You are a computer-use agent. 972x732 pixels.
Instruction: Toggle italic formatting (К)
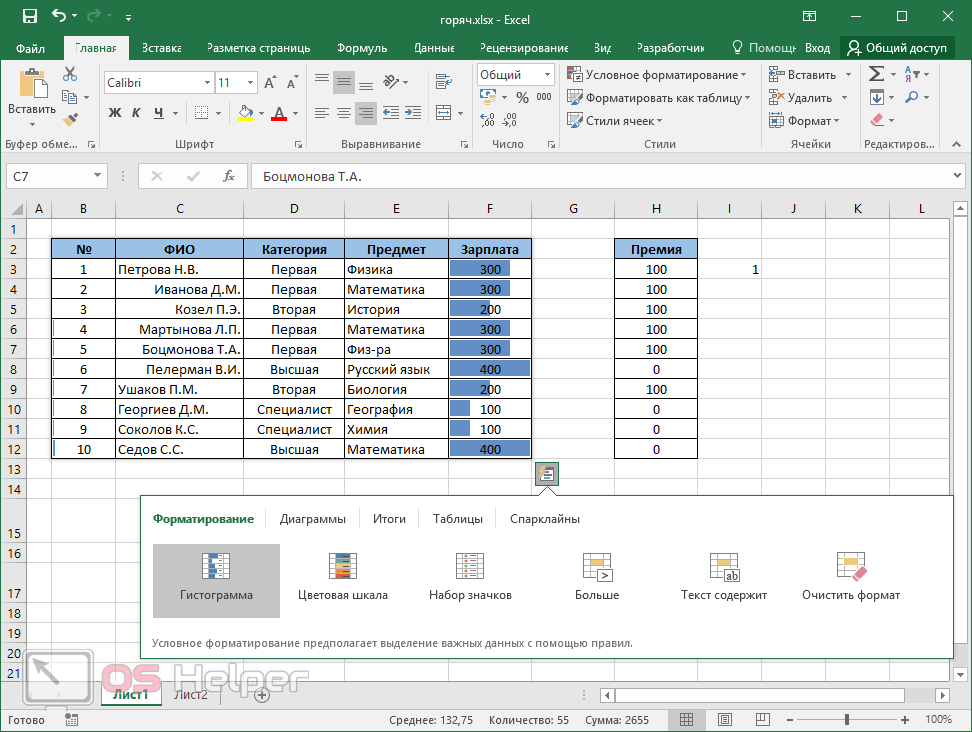point(137,113)
